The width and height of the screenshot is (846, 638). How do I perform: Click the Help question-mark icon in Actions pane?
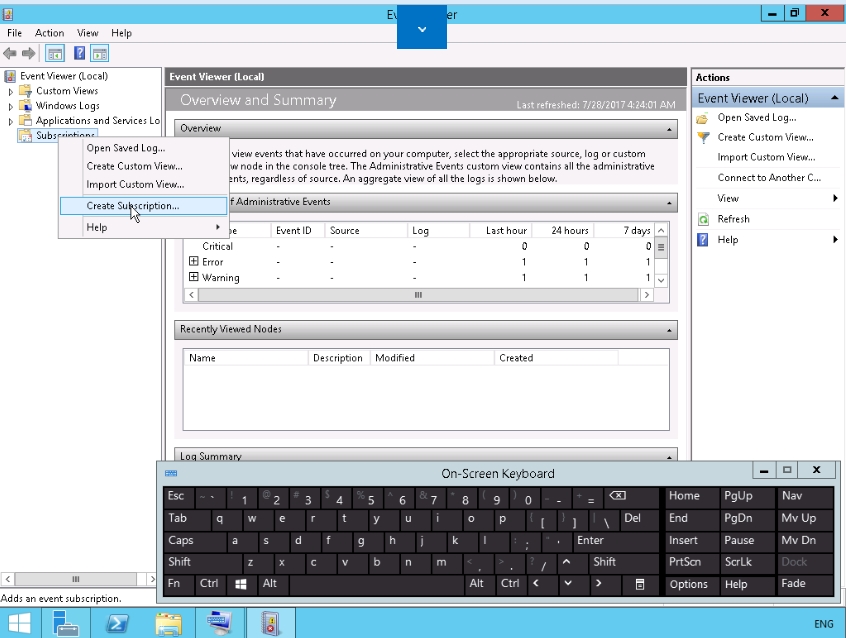click(x=702, y=240)
